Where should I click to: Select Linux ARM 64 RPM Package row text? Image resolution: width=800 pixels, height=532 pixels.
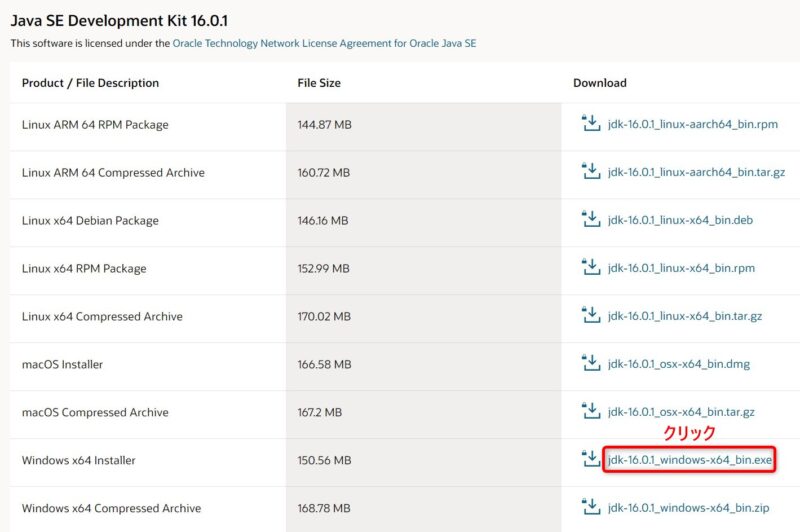pos(95,124)
